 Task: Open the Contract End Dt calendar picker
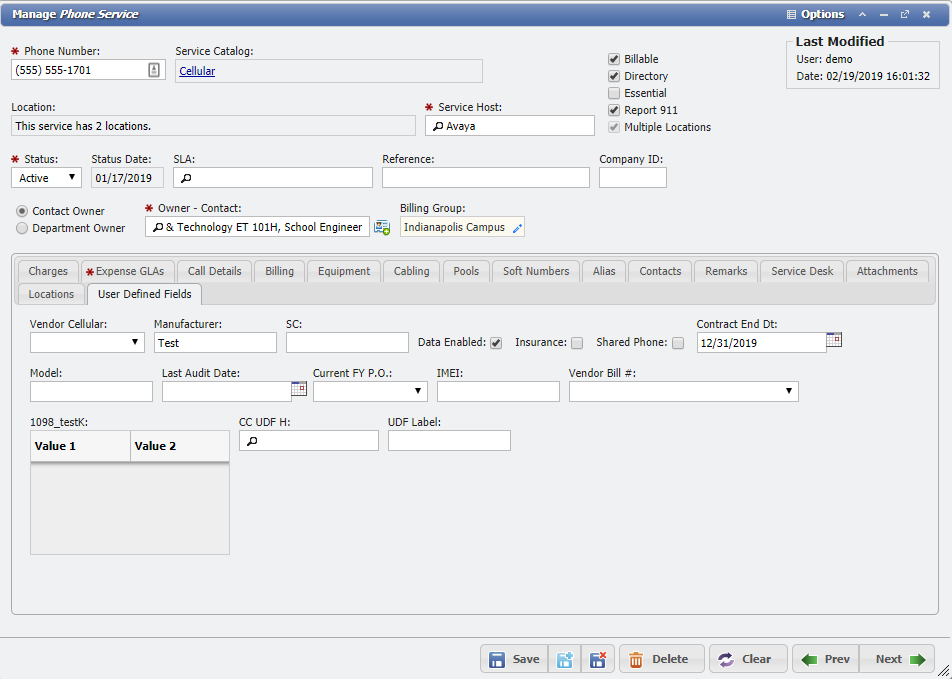834,340
